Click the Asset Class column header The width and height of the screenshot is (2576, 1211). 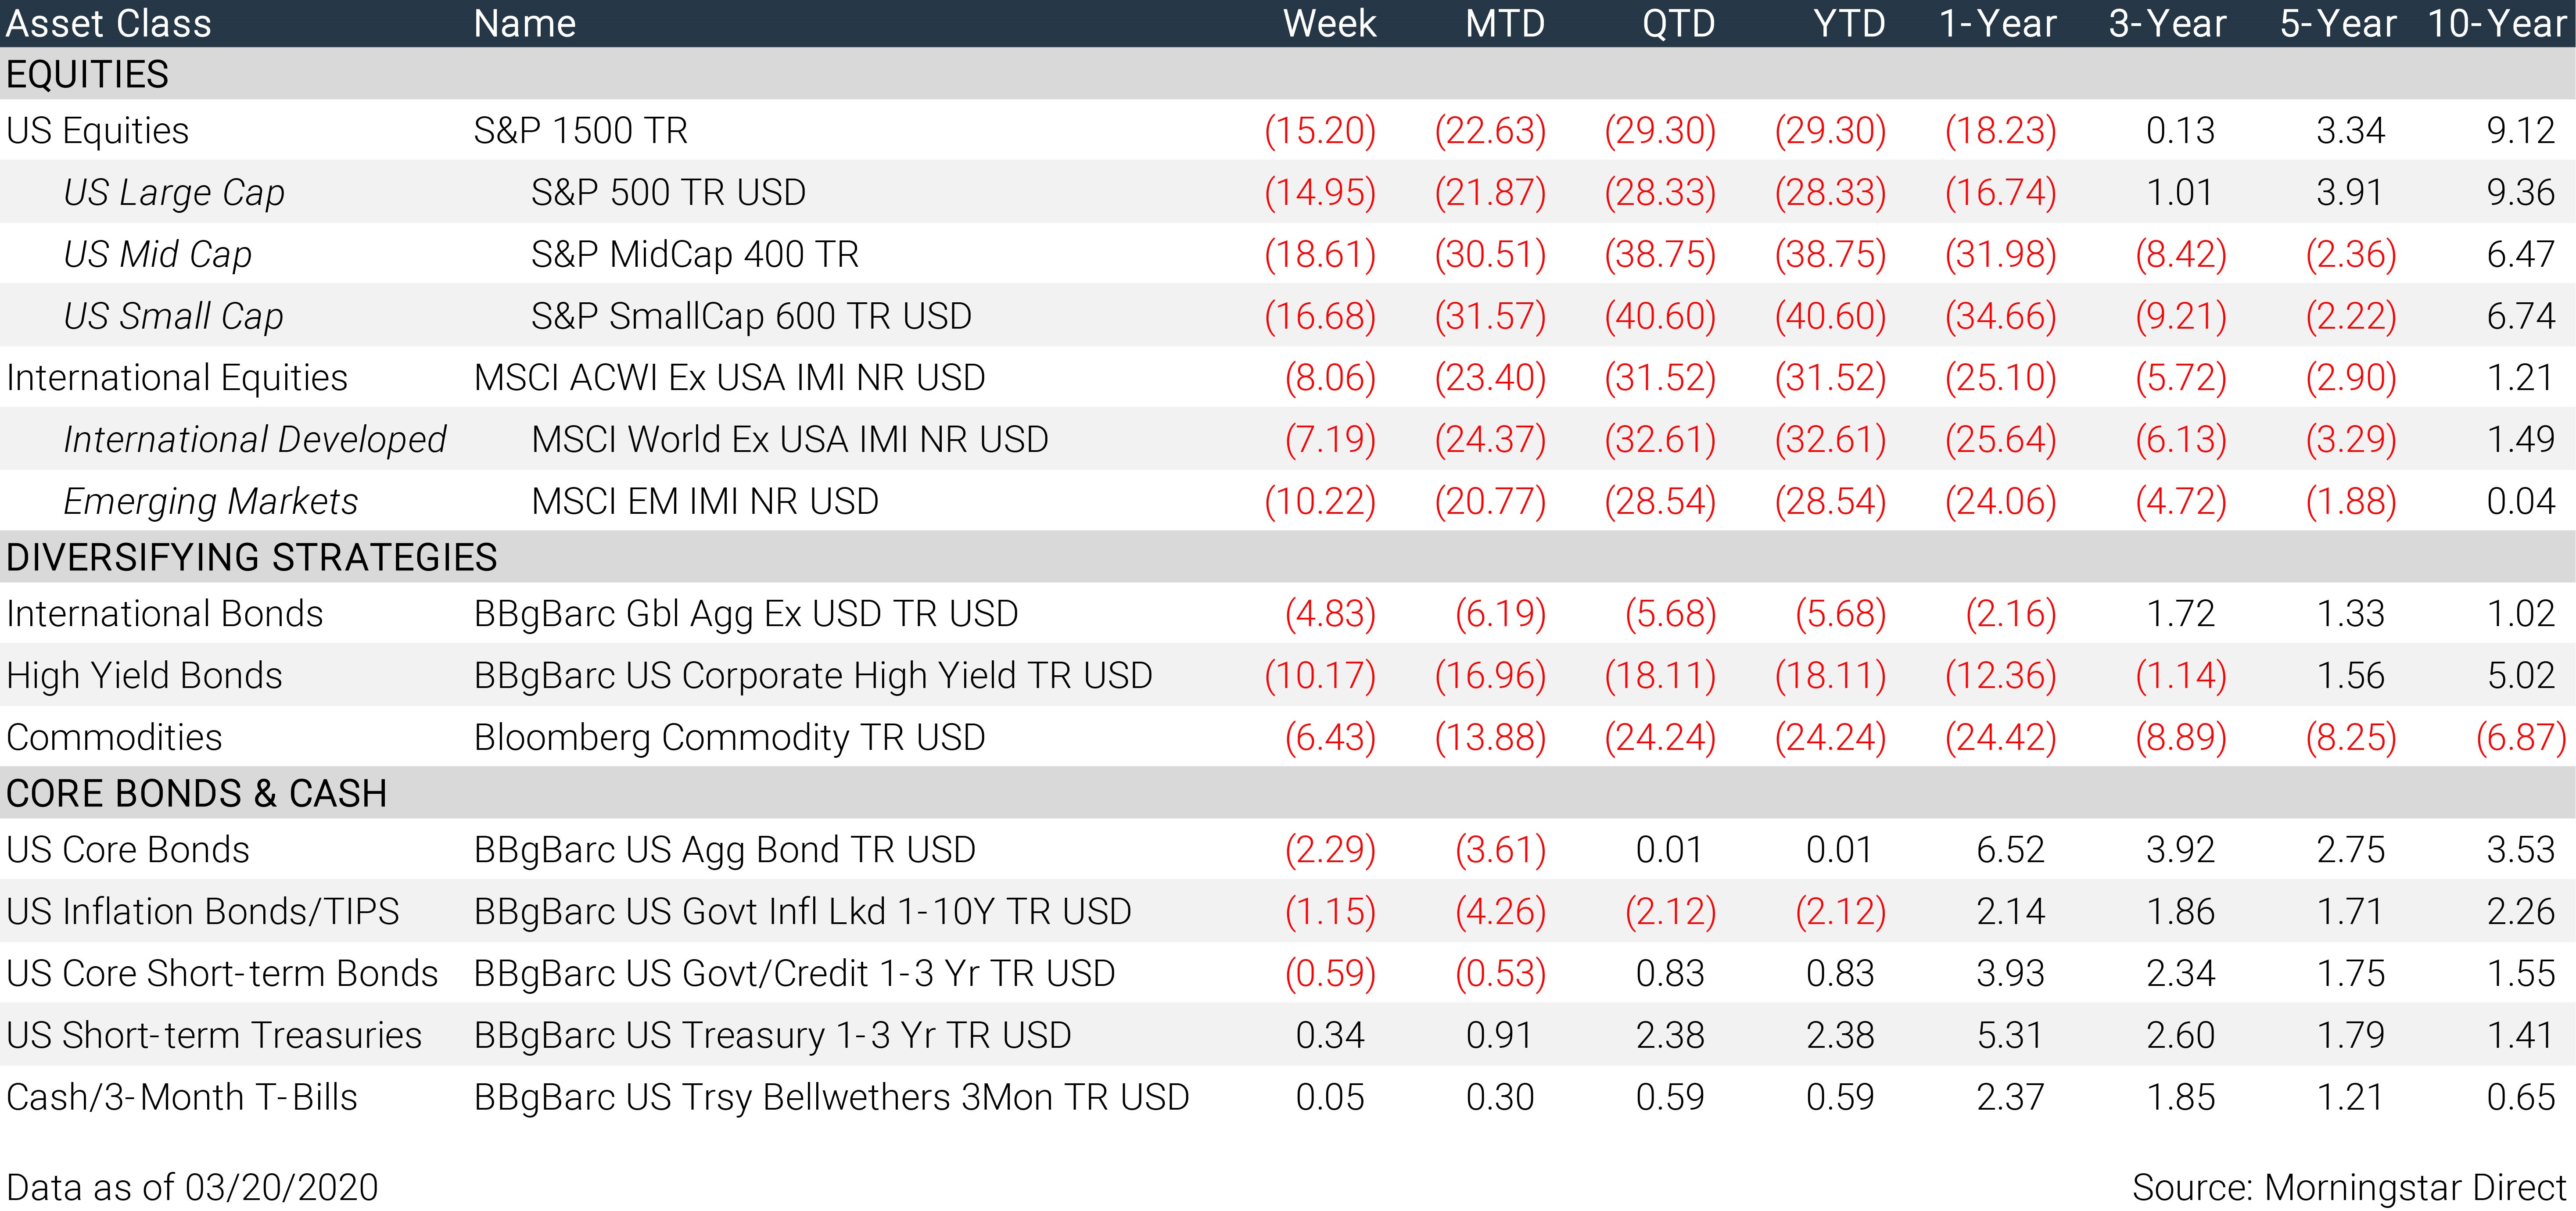[x=109, y=23]
